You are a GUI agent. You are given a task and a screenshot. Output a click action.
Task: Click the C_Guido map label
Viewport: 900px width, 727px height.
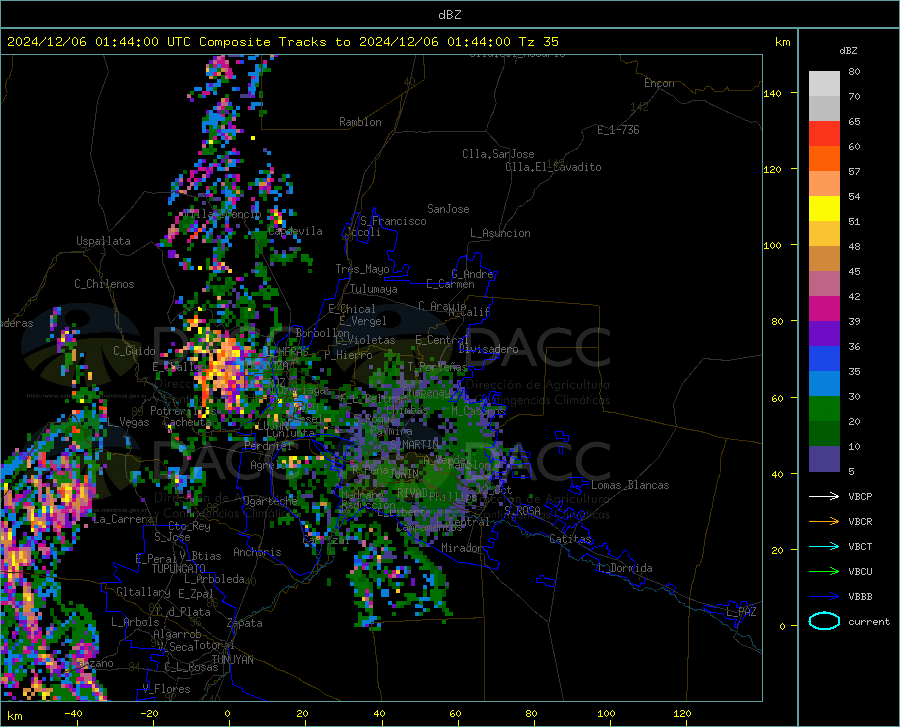click(x=134, y=351)
